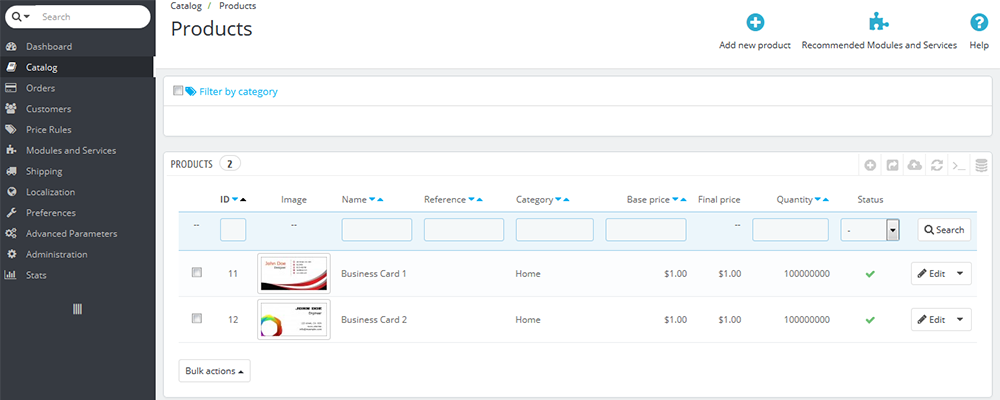Click the Stats bar chart icon
Screen dimensions: 1000x400
coord(11,275)
